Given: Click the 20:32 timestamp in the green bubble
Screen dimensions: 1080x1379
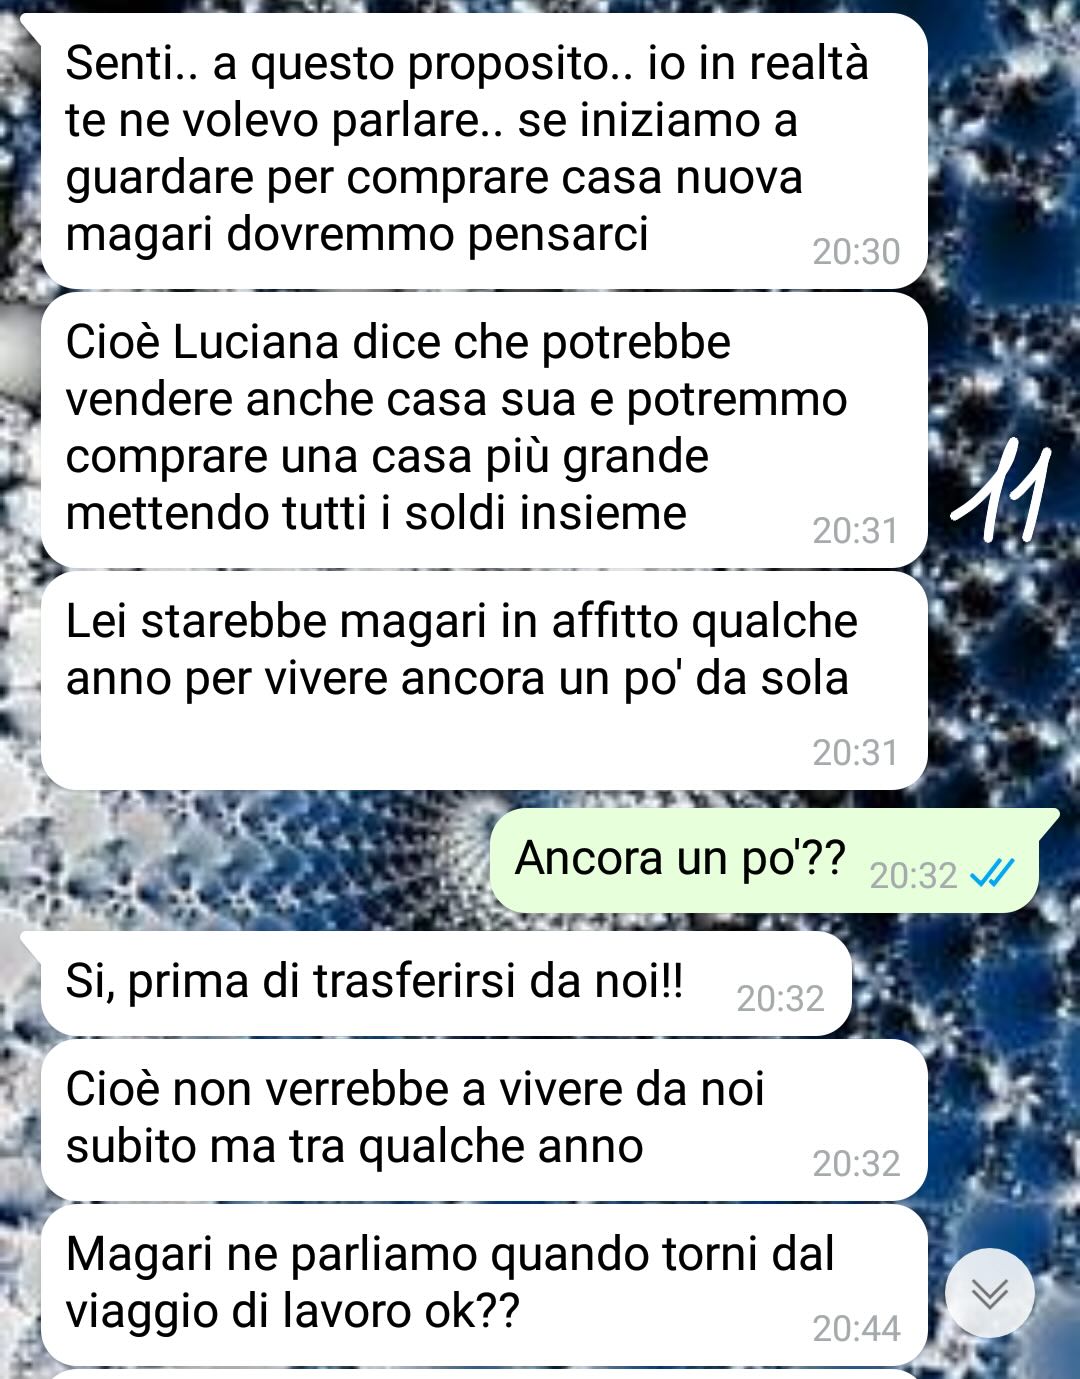Looking at the screenshot, I should pyautogui.click(x=913, y=876).
